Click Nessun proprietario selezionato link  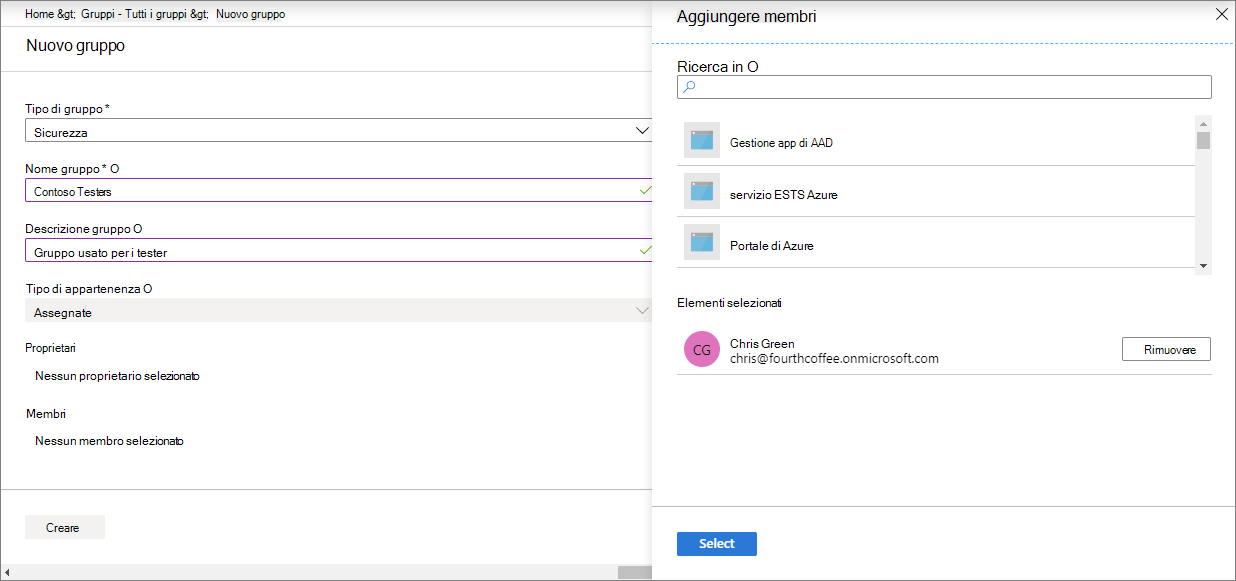tap(117, 376)
